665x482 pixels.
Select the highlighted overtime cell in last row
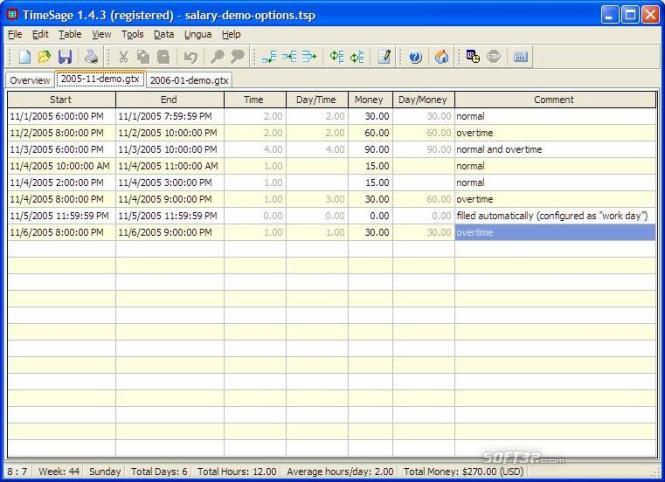[554, 232]
